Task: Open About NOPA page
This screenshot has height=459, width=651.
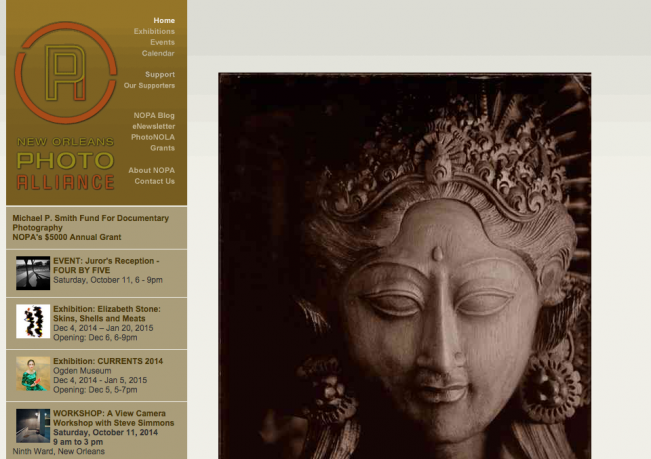Action: [x=151, y=170]
